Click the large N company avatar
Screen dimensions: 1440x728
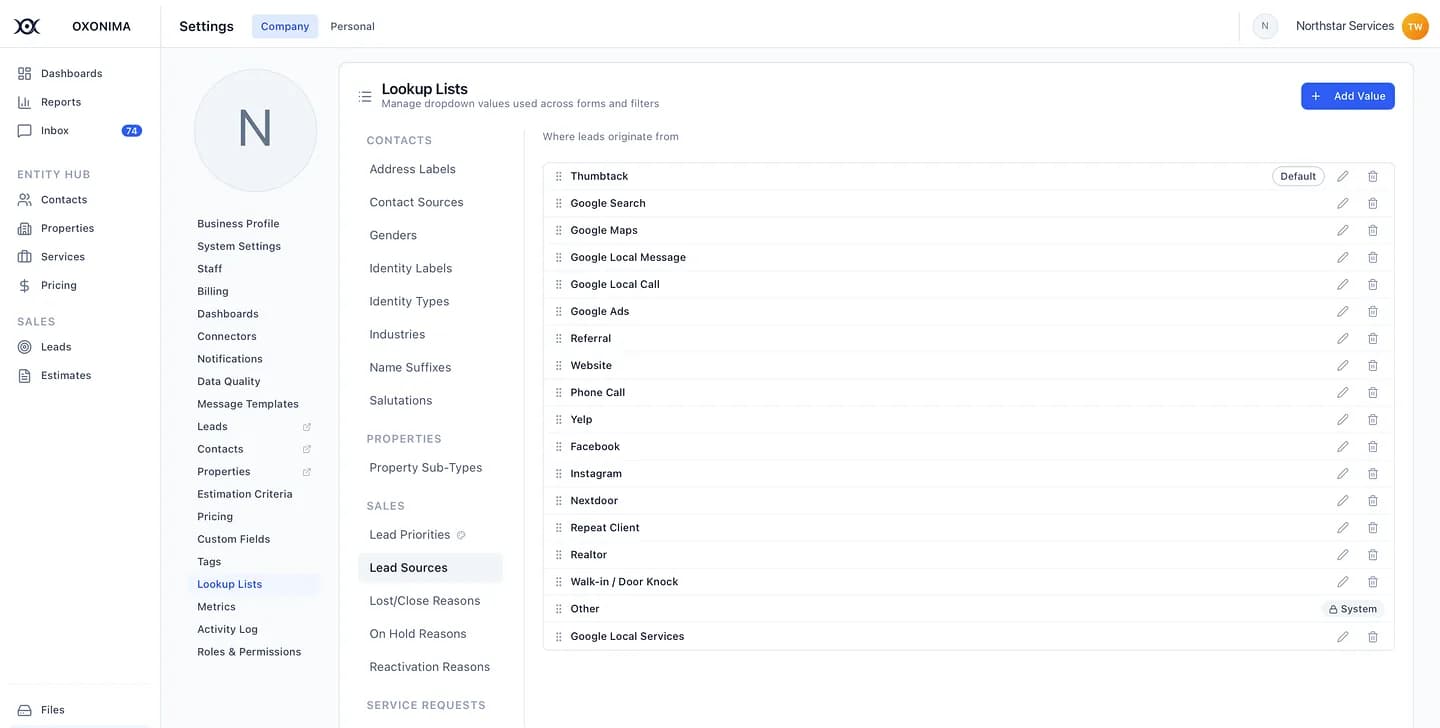[x=255, y=130]
